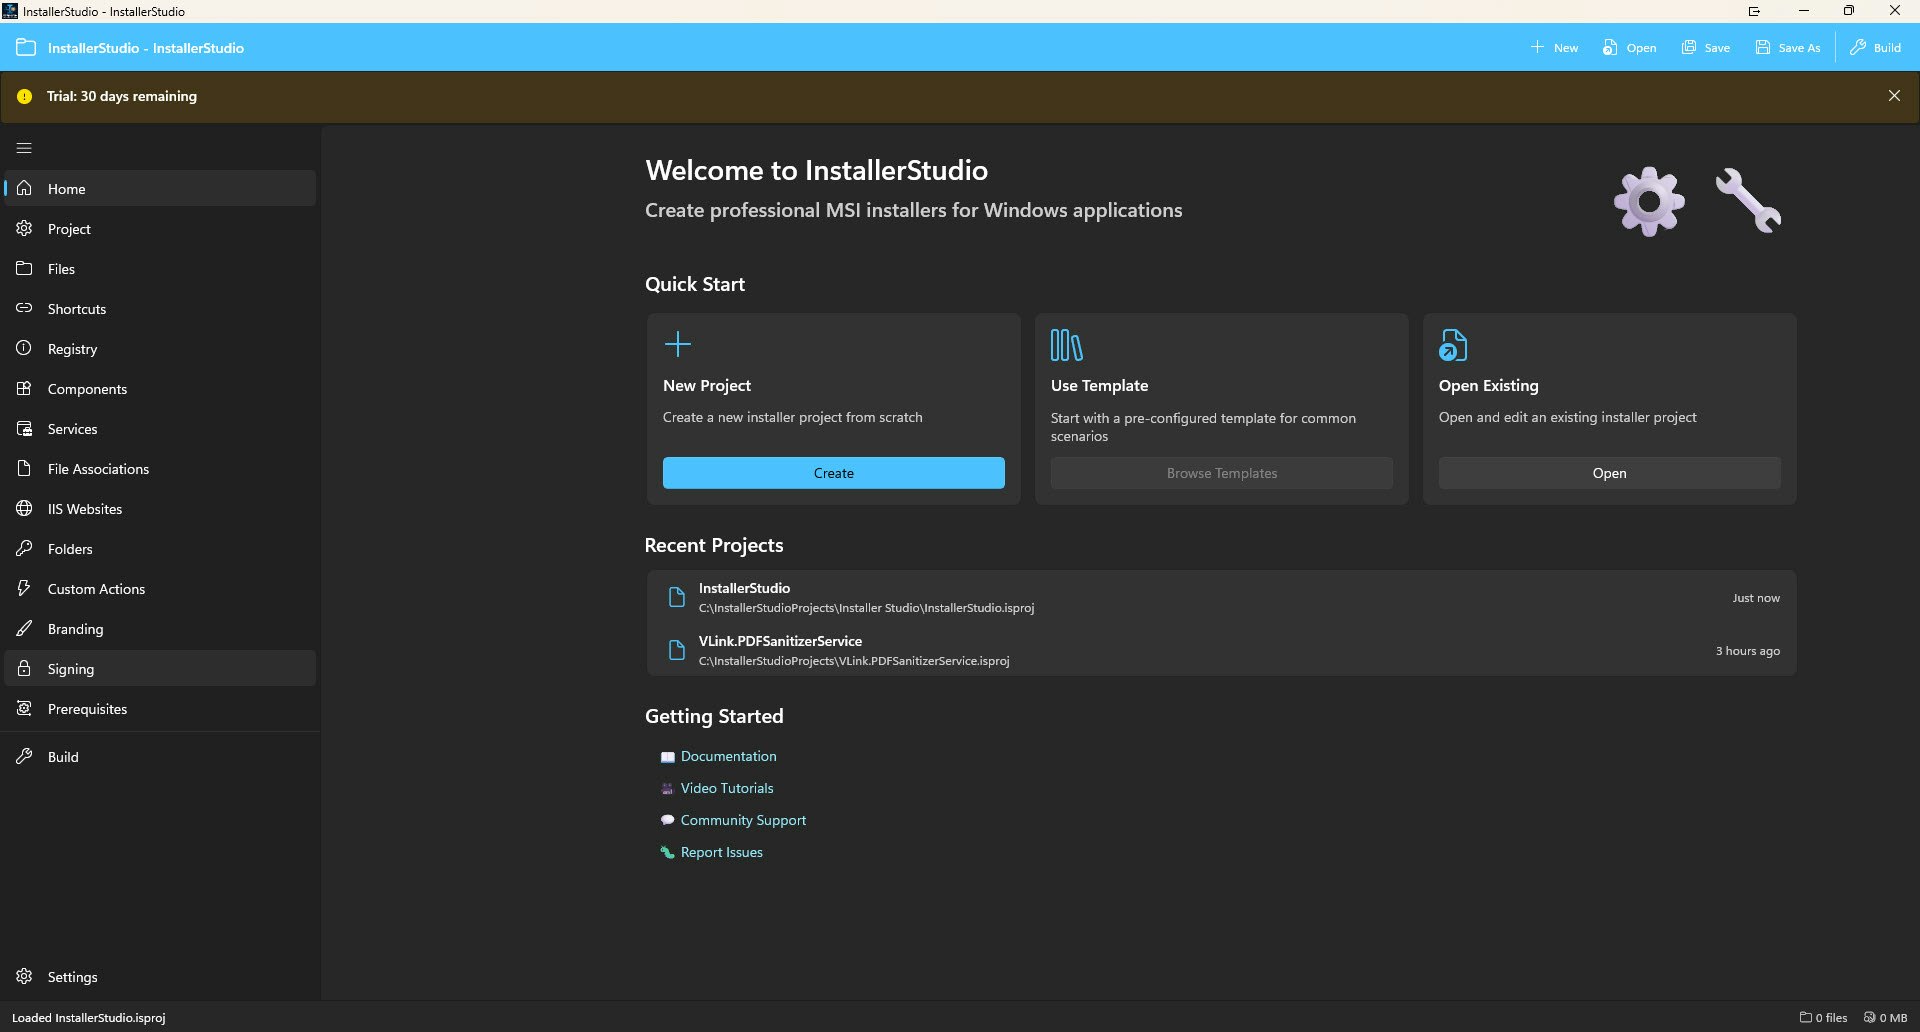Open the IIS Websites section

click(85, 508)
